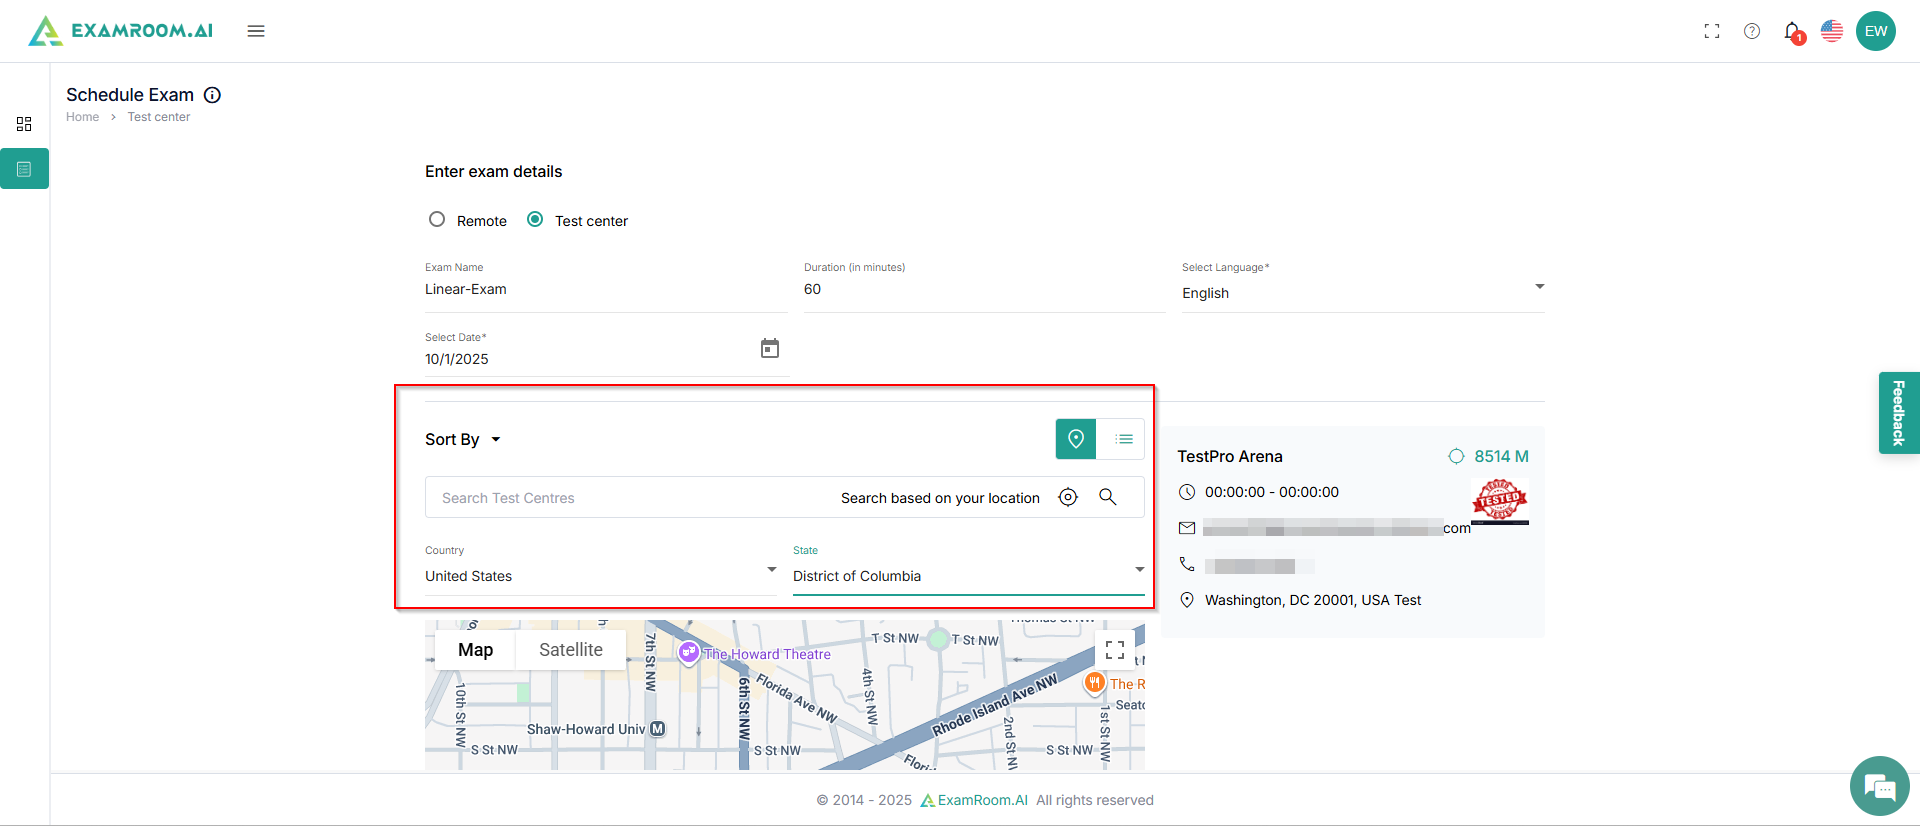Switch to list view of centres

click(x=1124, y=439)
